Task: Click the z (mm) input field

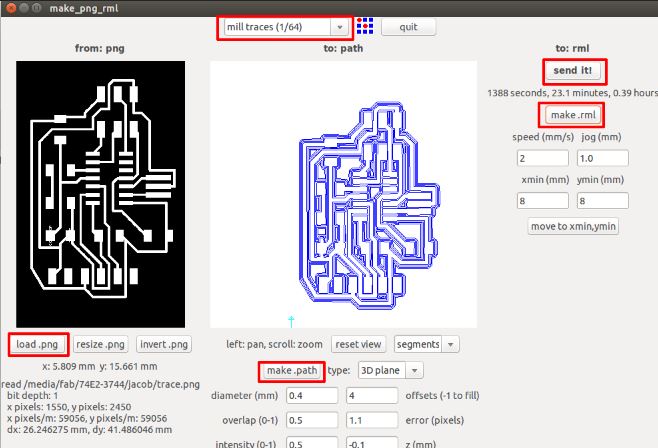Action: [372, 443]
